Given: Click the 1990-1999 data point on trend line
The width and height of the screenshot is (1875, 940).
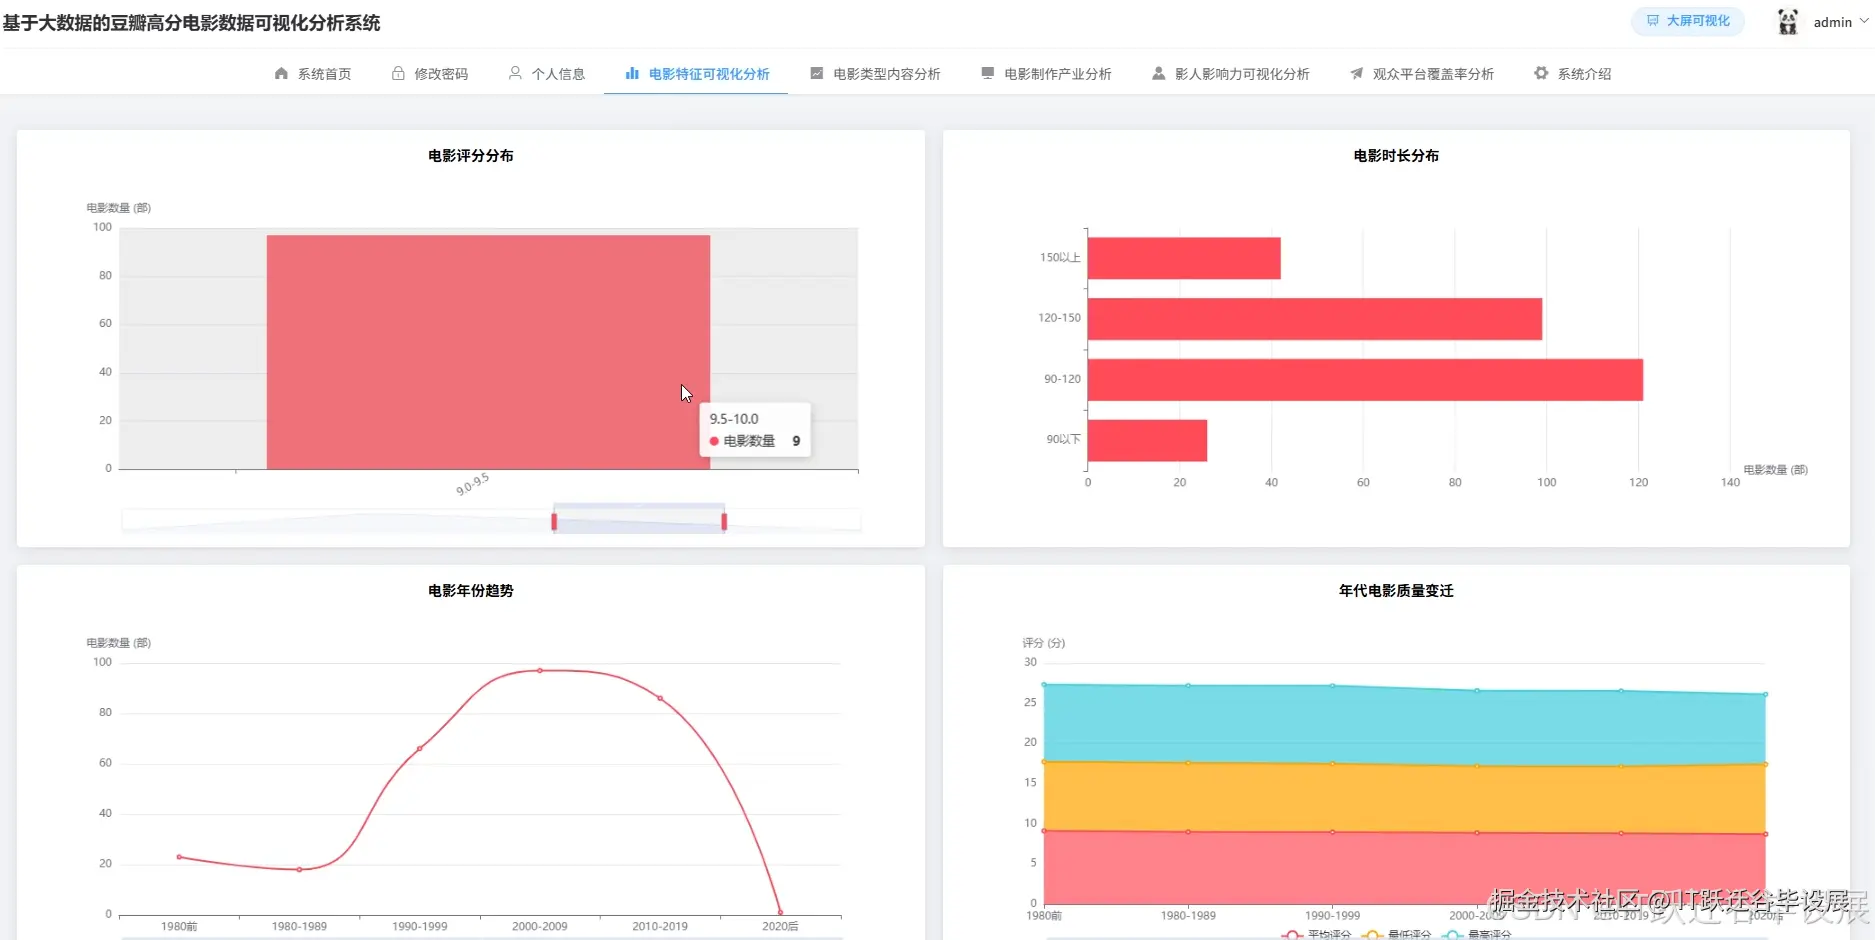Looking at the screenshot, I should (420, 748).
